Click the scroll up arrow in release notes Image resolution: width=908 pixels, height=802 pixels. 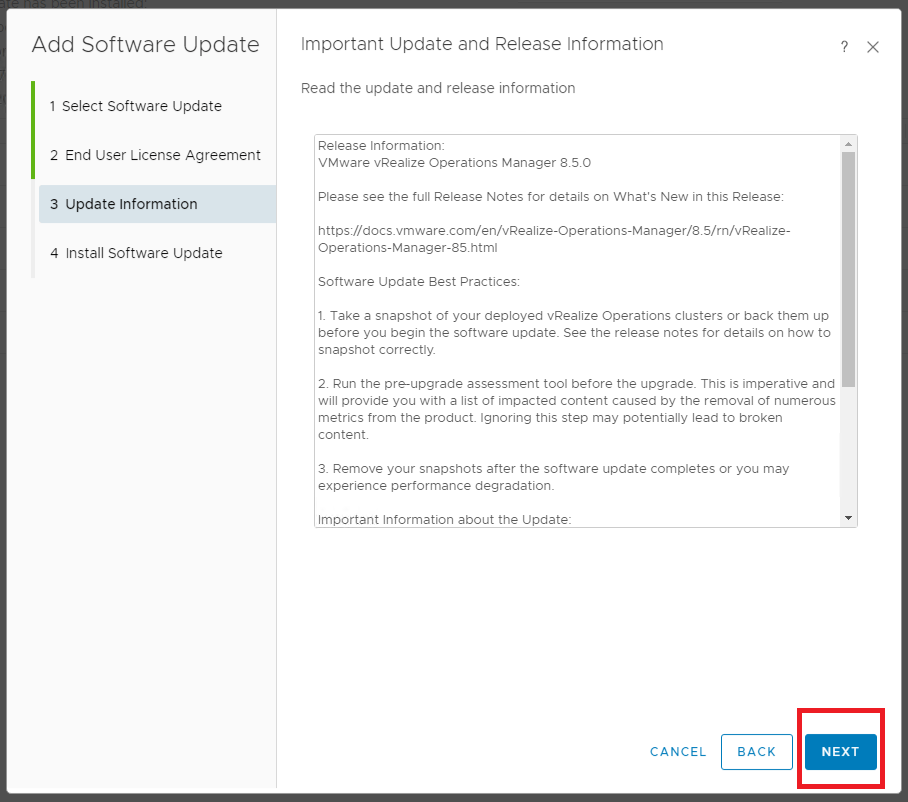point(848,143)
